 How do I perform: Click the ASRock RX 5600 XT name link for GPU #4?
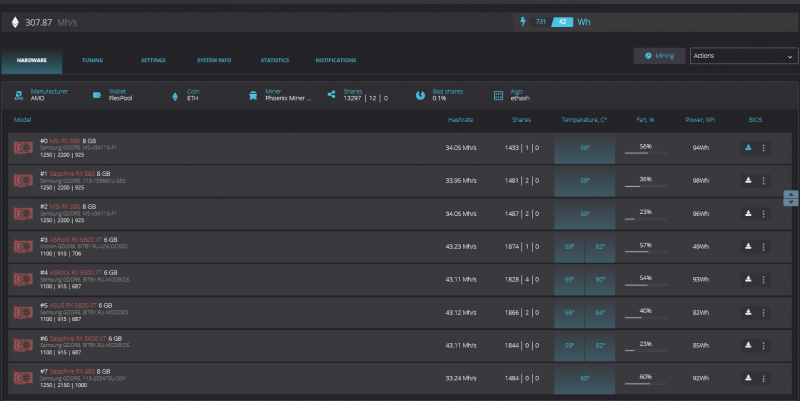point(77,272)
